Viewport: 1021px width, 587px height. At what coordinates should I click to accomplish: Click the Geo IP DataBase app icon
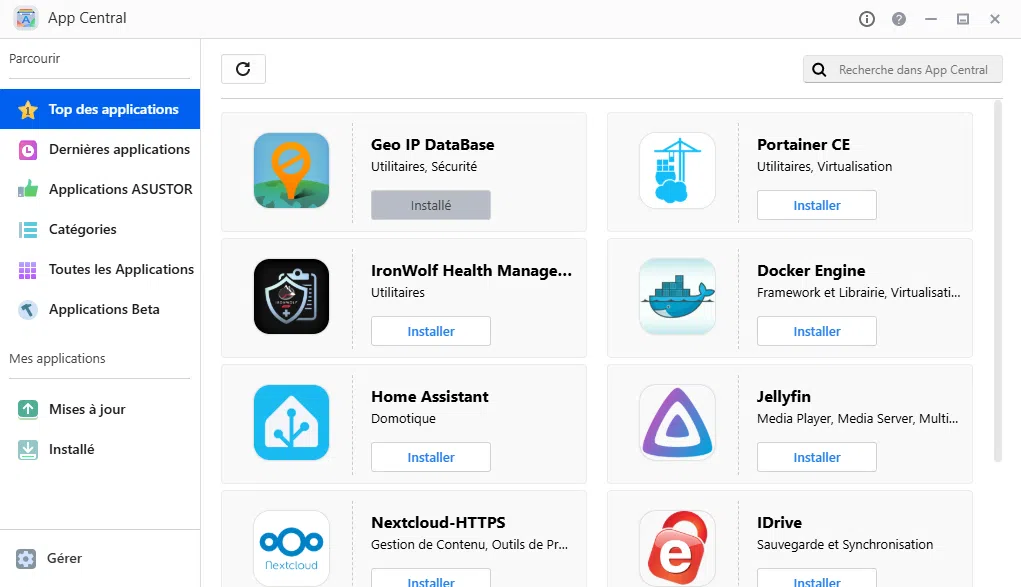pos(291,170)
